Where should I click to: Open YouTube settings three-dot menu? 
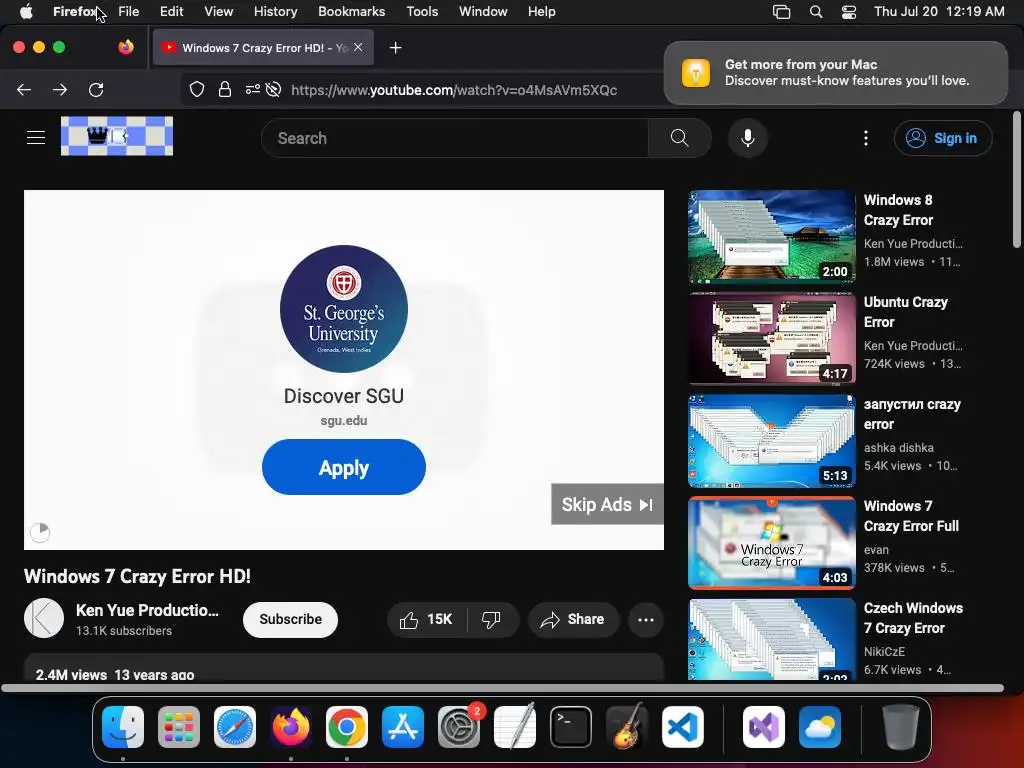pyautogui.click(x=865, y=138)
